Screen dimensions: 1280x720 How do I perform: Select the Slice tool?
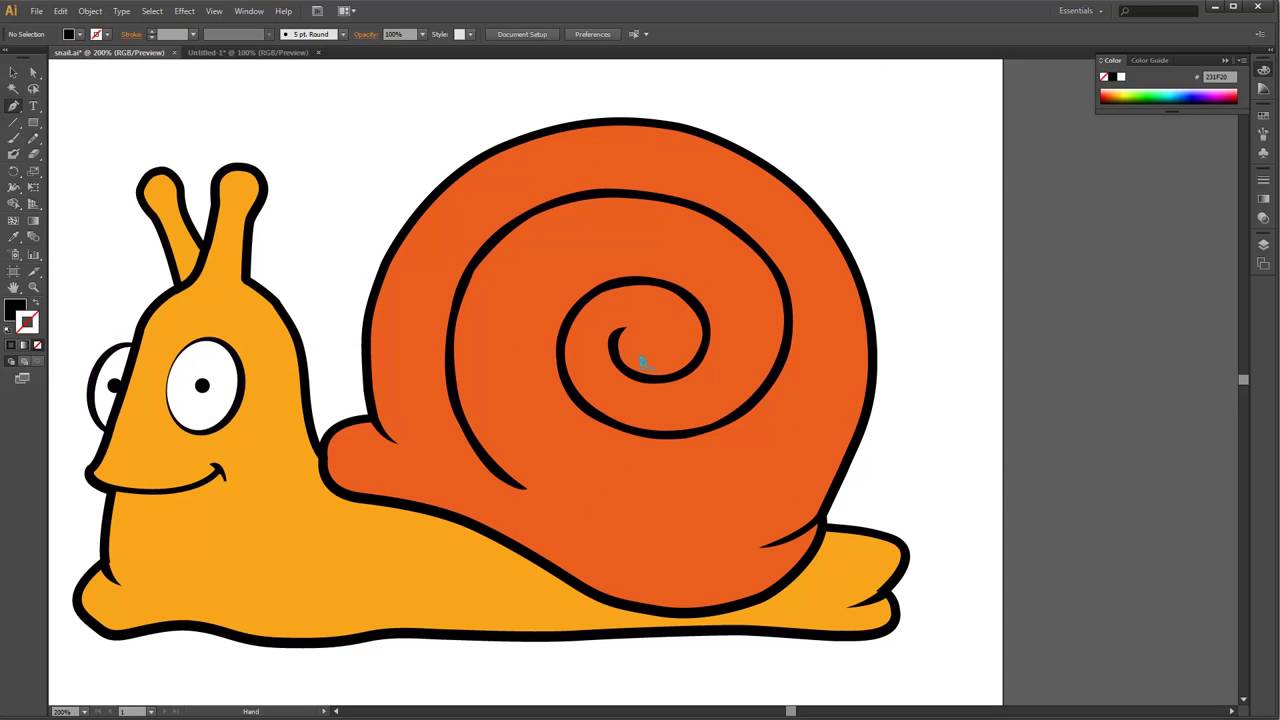coord(33,271)
